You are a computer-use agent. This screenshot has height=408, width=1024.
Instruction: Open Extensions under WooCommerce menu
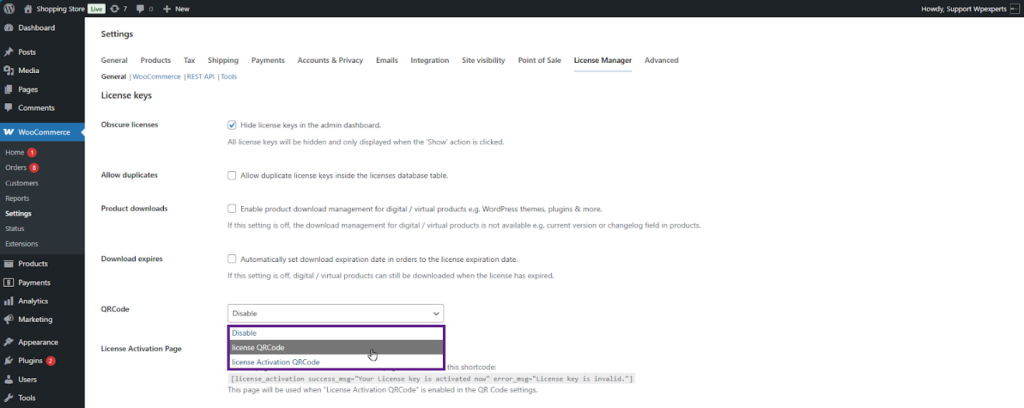(22, 243)
